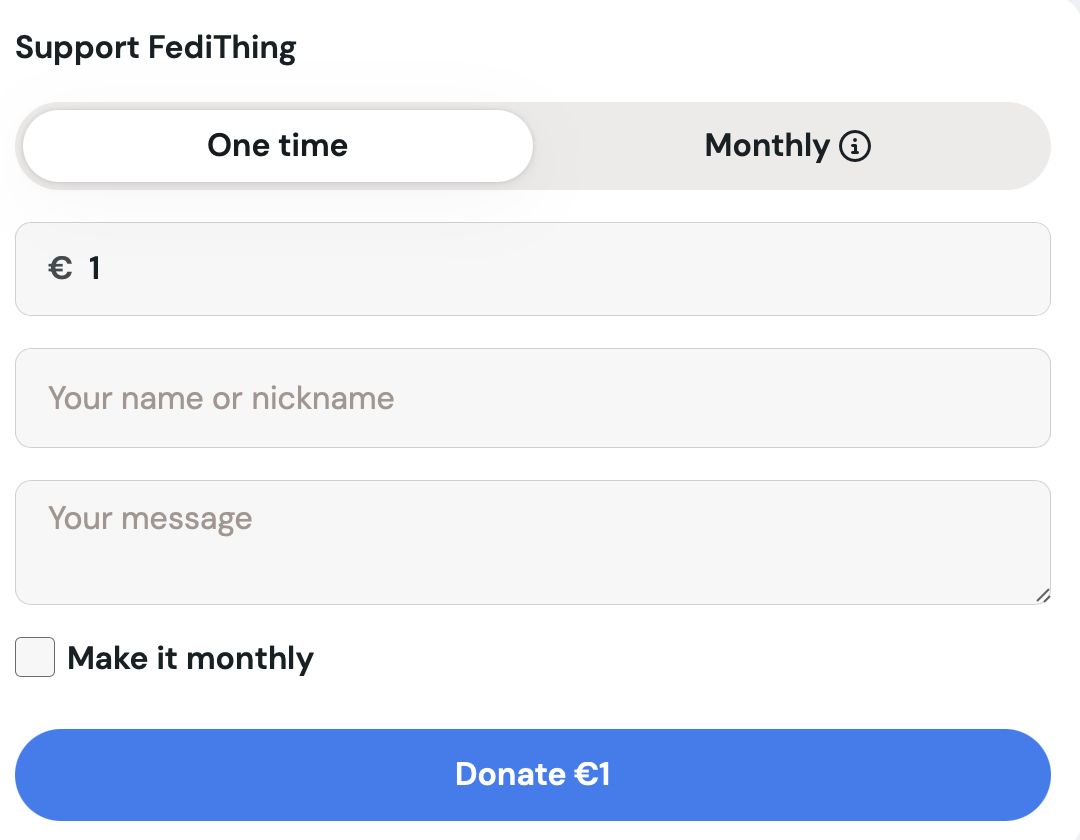Image resolution: width=1080 pixels, height=840 pixels.
Task: Select the One time tab
Action: click(x=277, y=146)
